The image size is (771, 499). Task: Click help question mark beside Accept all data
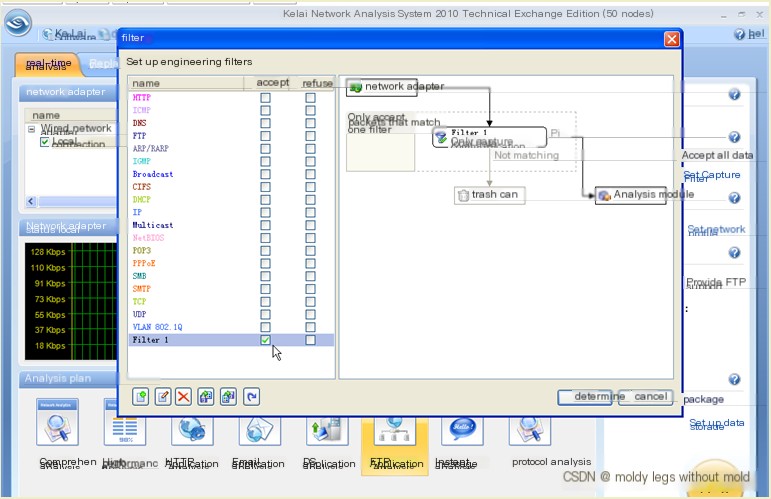[734, 137]
